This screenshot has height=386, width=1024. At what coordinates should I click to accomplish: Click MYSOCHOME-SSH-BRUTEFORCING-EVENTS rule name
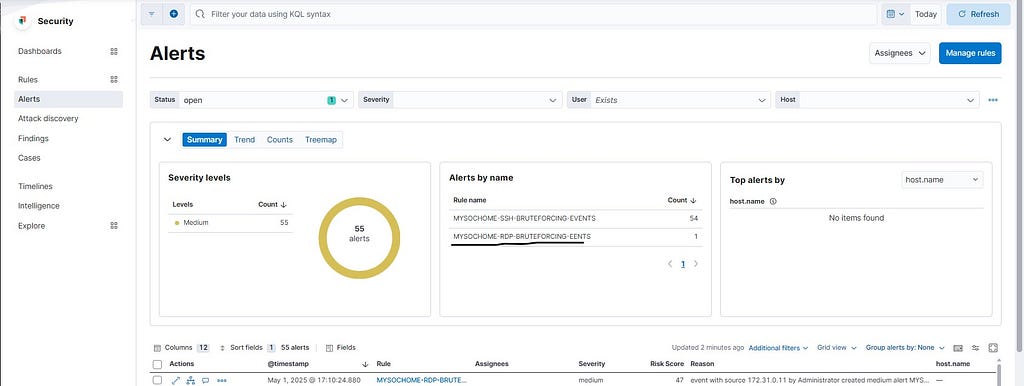click(524, 218)
